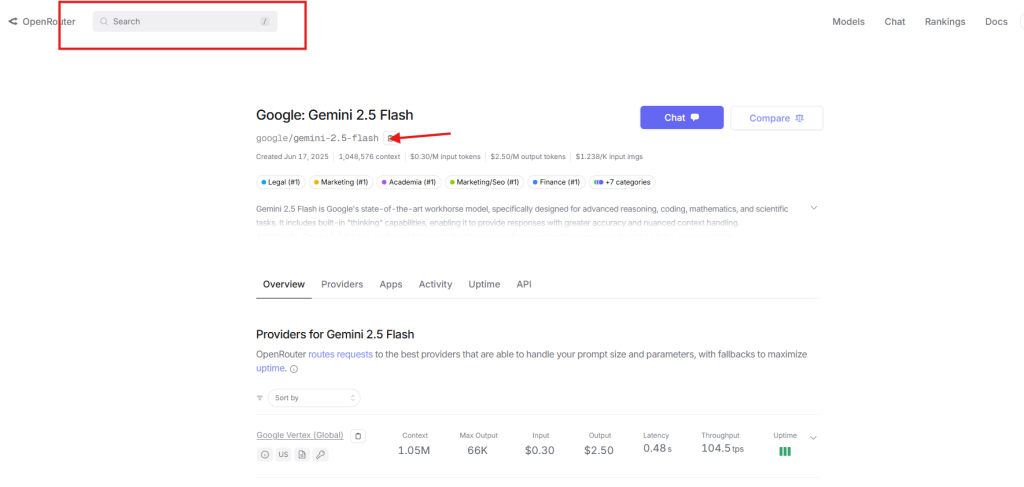This screenshot has width=1024, height=487.
Task: Open Chat in the top navigation
Action: (895, 22)
